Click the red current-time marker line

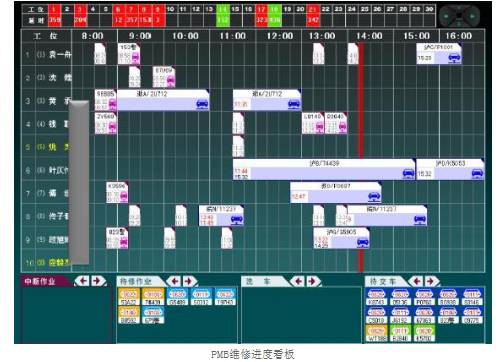coord(361,157)
